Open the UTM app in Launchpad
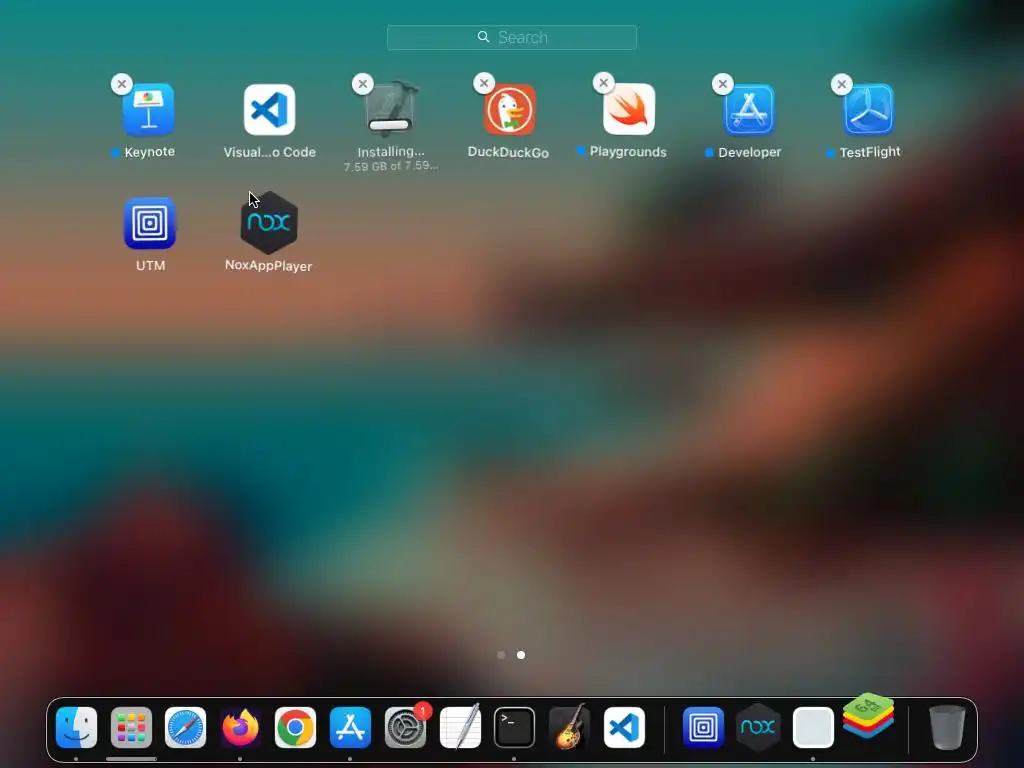Image resolution: width=1024 pixels, height=768 pixels. pyautogui.click(x=150, y=223)
